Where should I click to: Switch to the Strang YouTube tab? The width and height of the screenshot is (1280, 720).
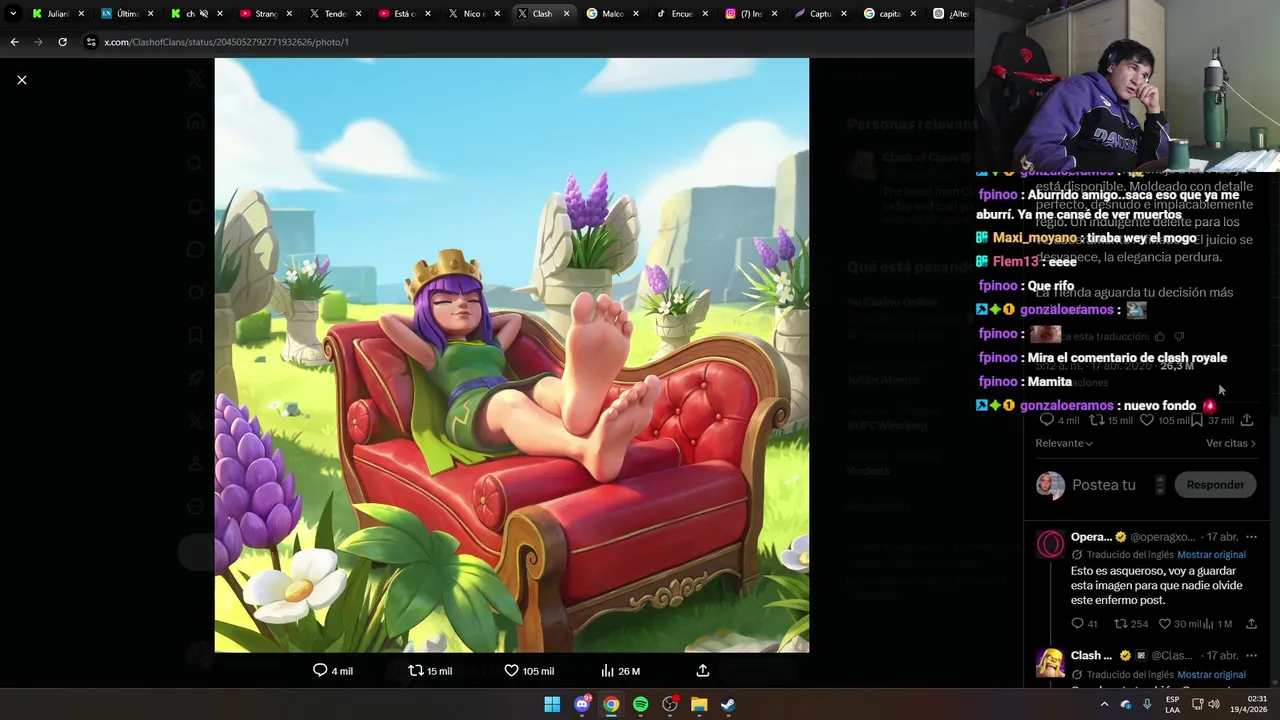pyautogui.click(x=266, y=14)
